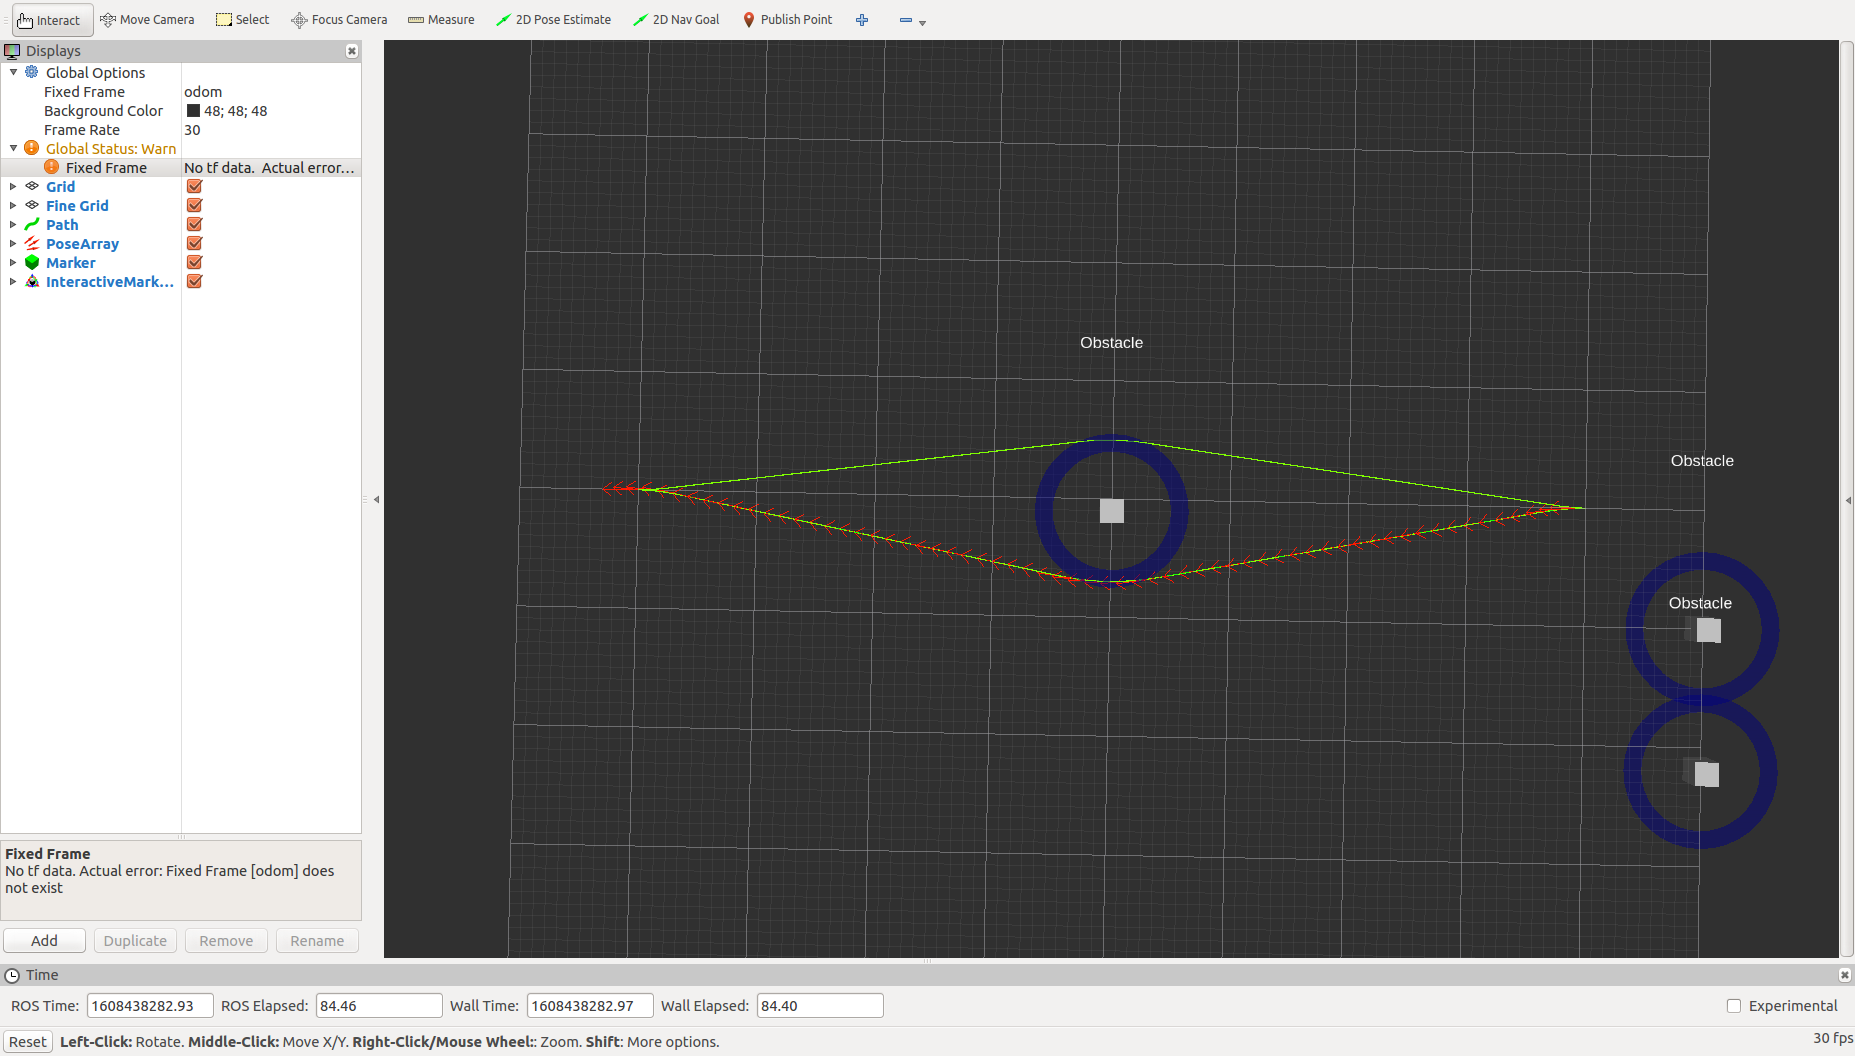Expand the Path display properties
The height and width of the screenshot is (1056, 1855).
(13, 224)
